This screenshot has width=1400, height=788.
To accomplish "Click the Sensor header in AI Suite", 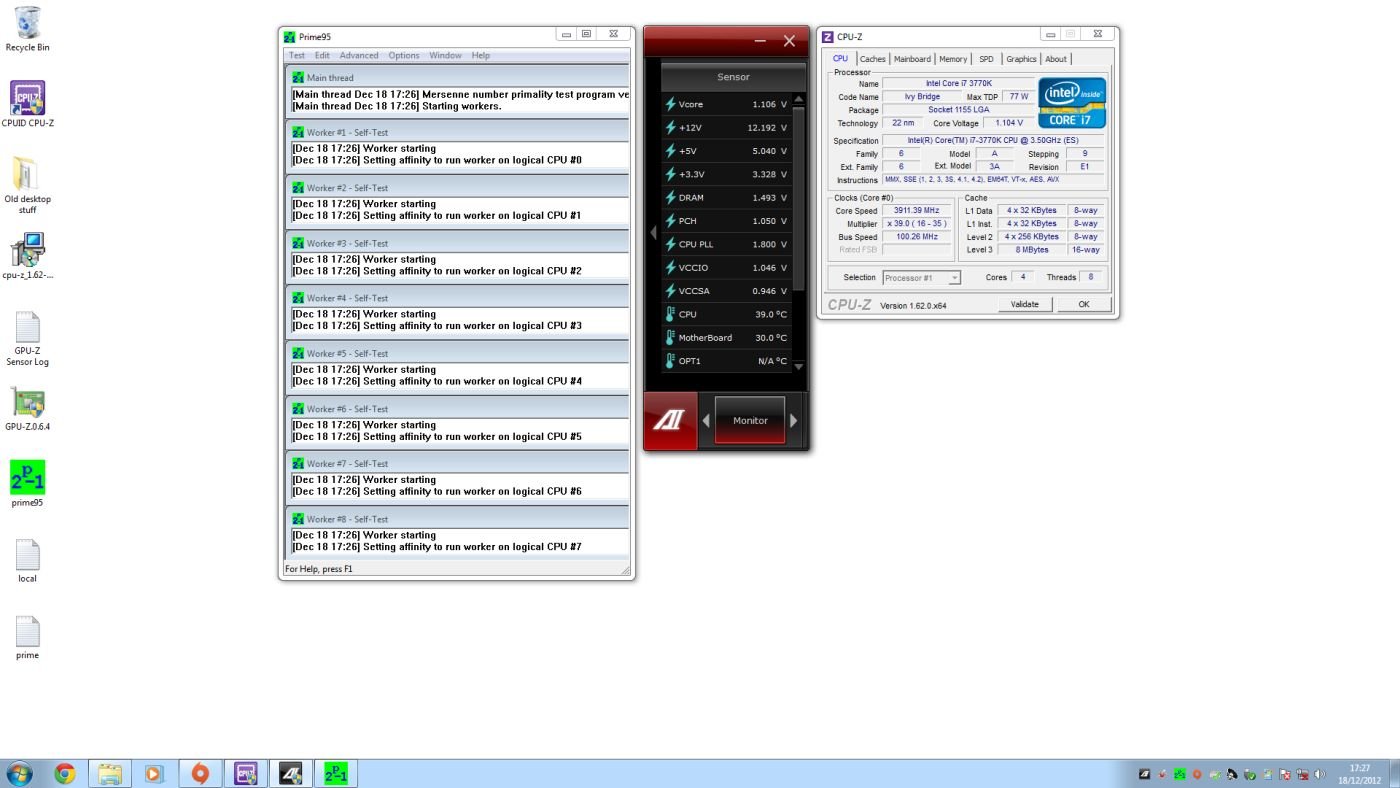I will coord(733,77).
